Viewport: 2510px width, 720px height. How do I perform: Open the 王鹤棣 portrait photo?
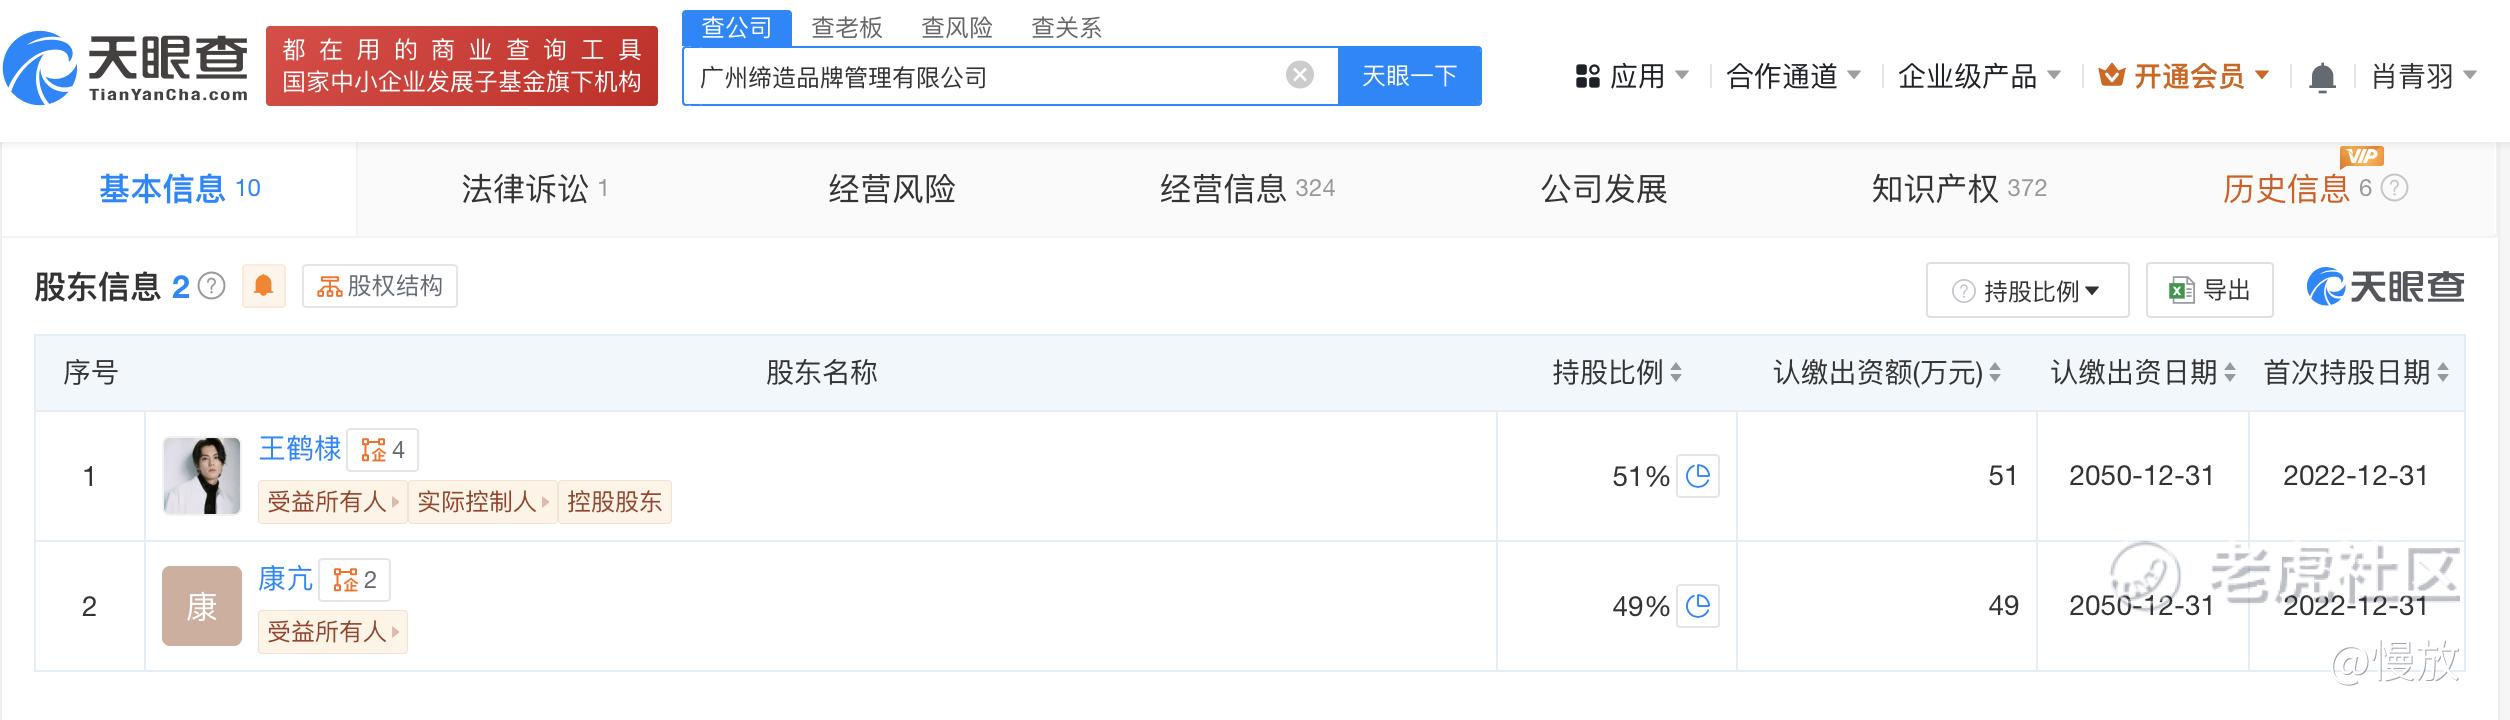[x=202, y=476]
